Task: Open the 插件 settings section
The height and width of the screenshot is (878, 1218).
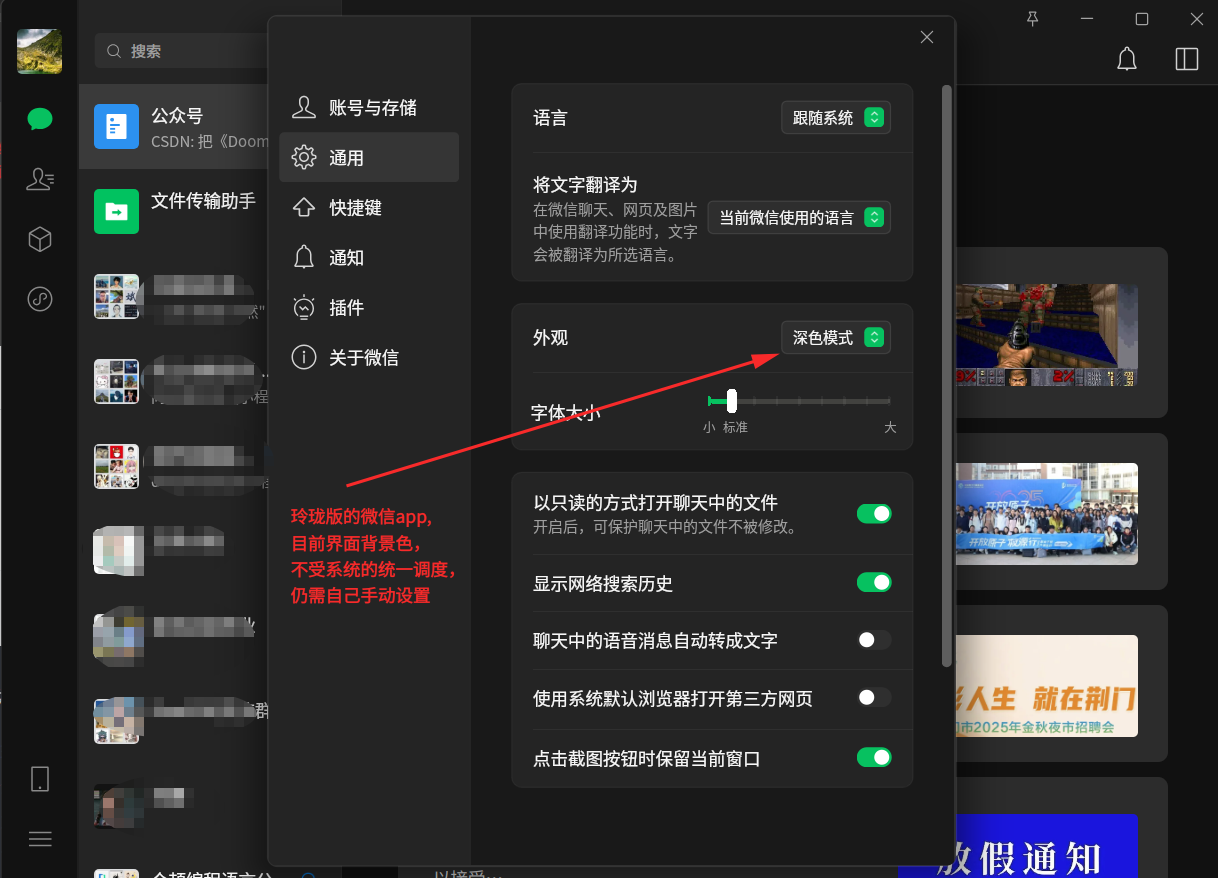Action: tap(369, 308)
